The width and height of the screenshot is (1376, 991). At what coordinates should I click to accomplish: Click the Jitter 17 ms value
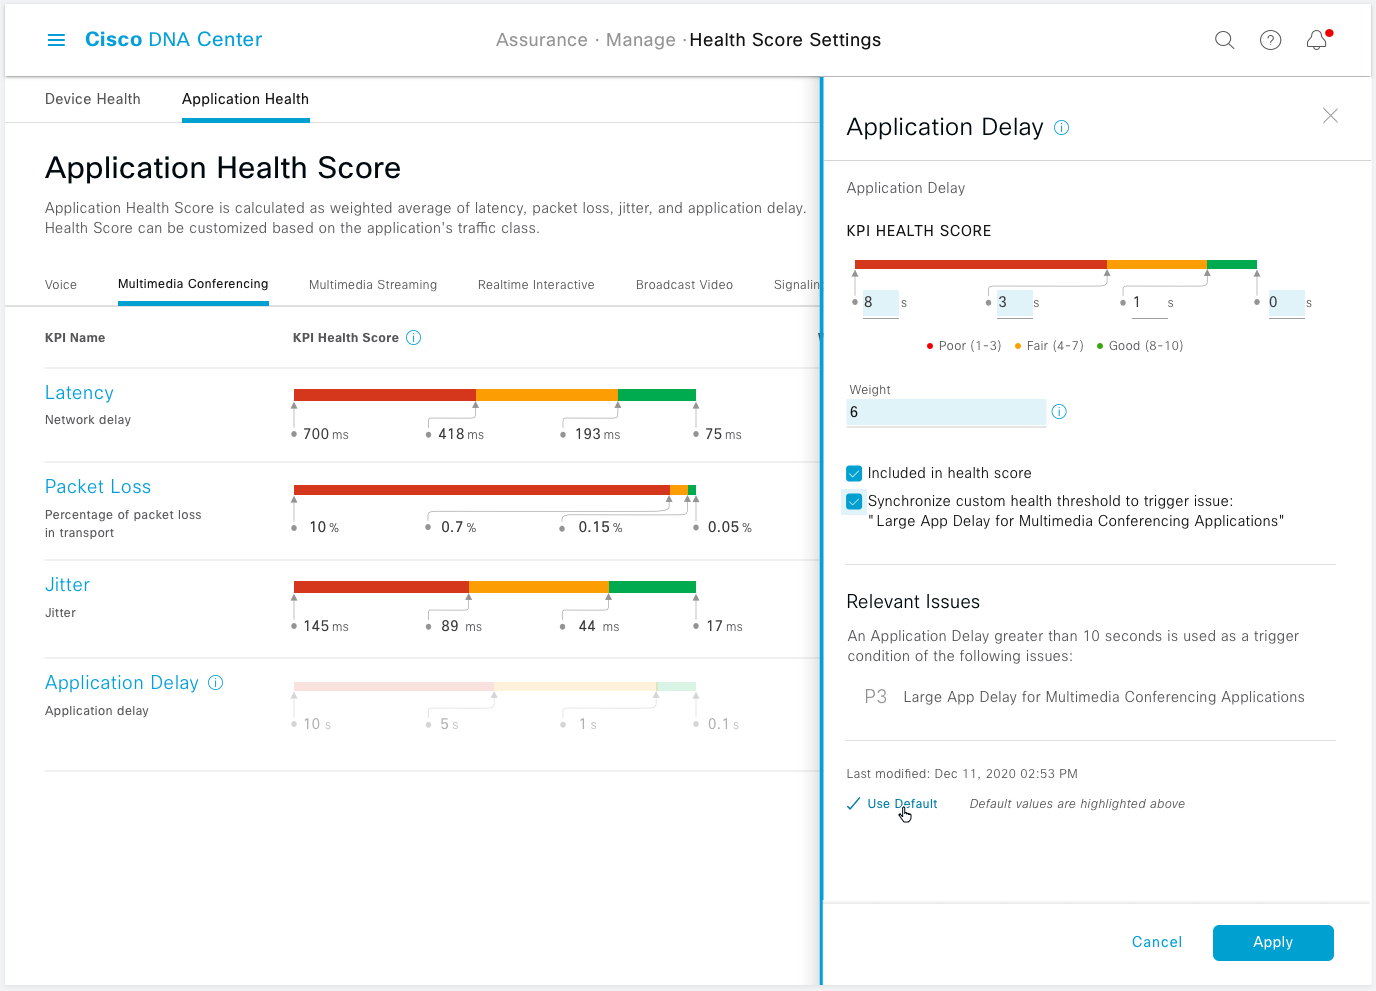tap(724, 626)
